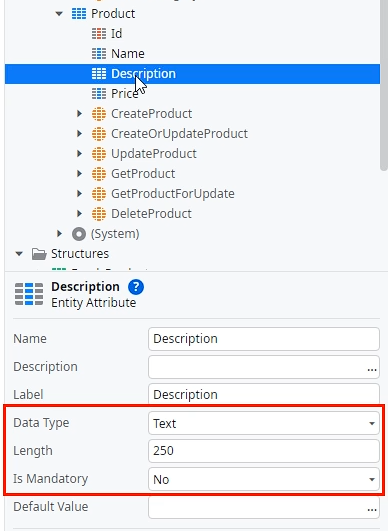Viewport: 388px width, 531px height.
Task: Open help for Description entity attribute
Action: click(136, 287)
